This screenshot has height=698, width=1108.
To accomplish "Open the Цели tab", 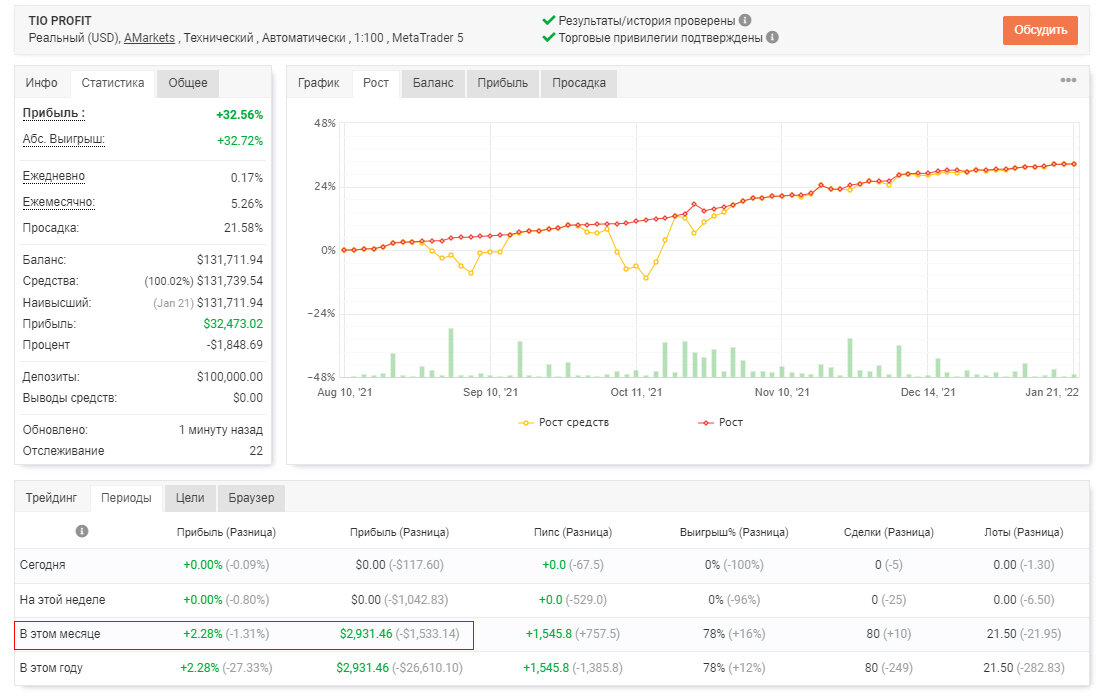I will pos(190,498).
